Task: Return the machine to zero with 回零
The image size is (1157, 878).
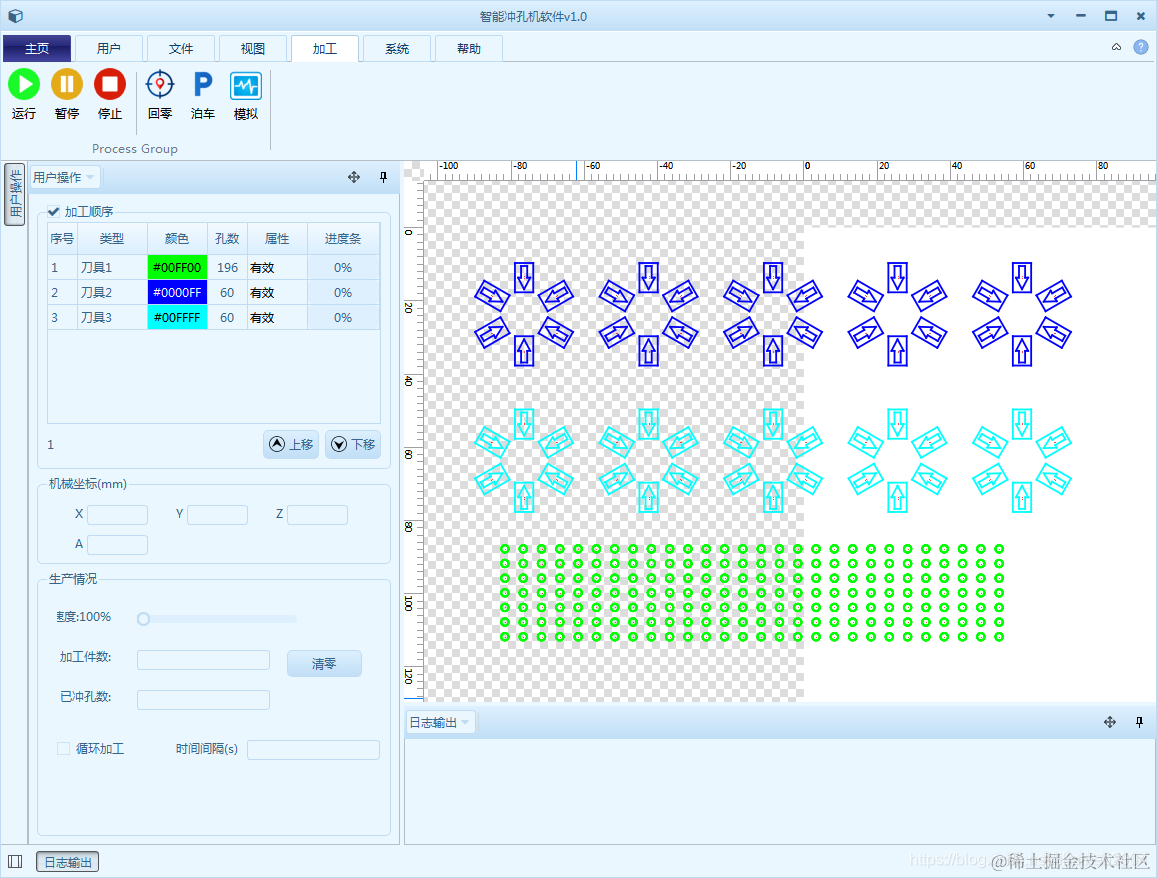Action: pos(159,85)
